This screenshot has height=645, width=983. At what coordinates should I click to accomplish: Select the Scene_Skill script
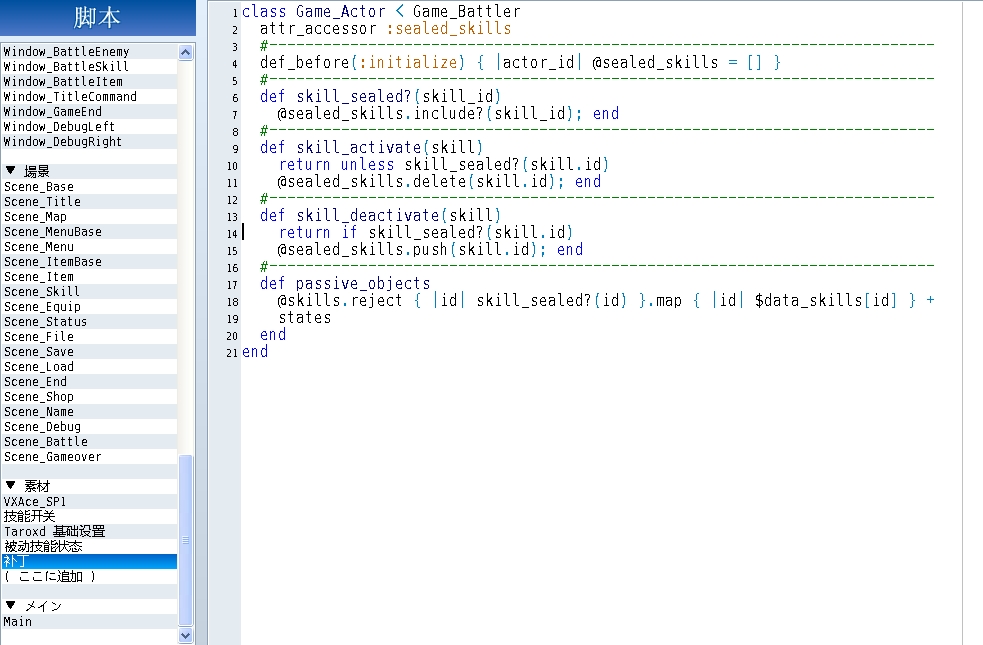click(90, 291)
